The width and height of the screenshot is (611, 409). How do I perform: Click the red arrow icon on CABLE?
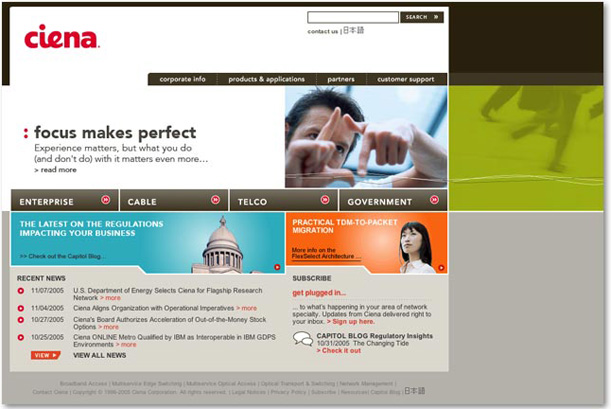pyautogui.click(x=215, y=200)
